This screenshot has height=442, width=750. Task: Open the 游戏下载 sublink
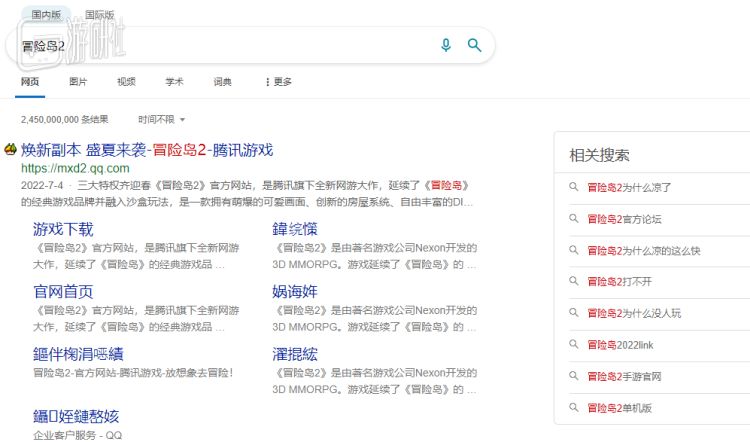(x=63, y=229)
